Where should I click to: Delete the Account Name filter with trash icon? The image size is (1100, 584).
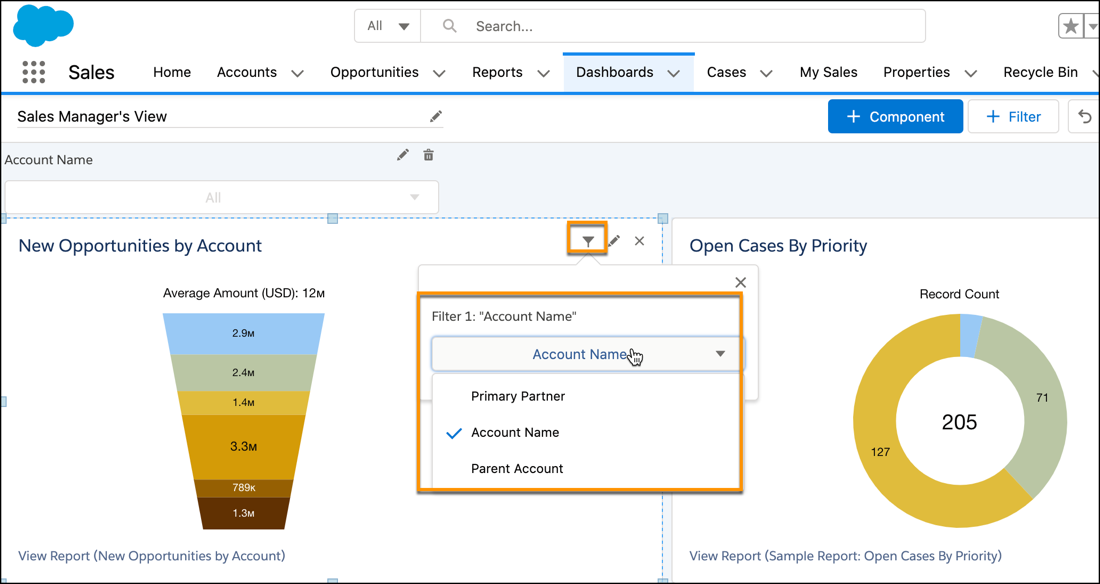pos(429,155)
